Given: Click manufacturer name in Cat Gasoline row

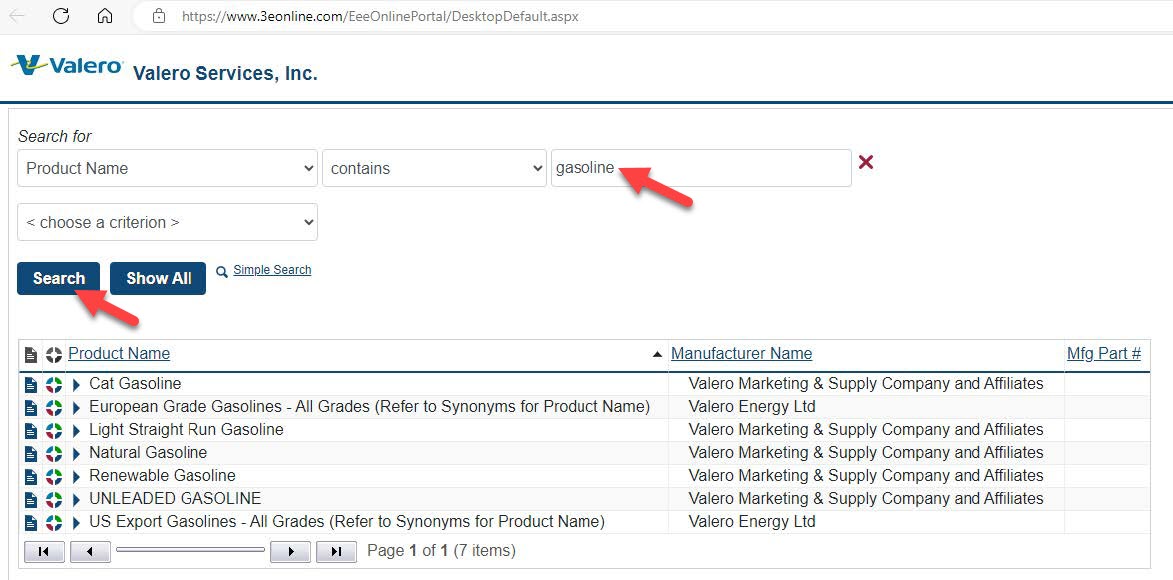Looking at the screenshot, I should coord(866,384).
